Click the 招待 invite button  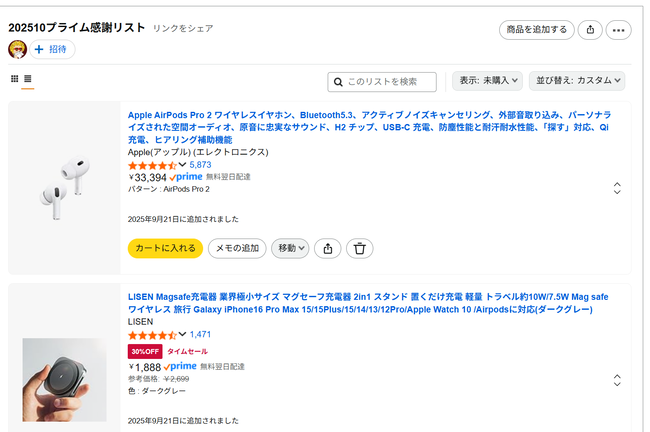[54, 49]
